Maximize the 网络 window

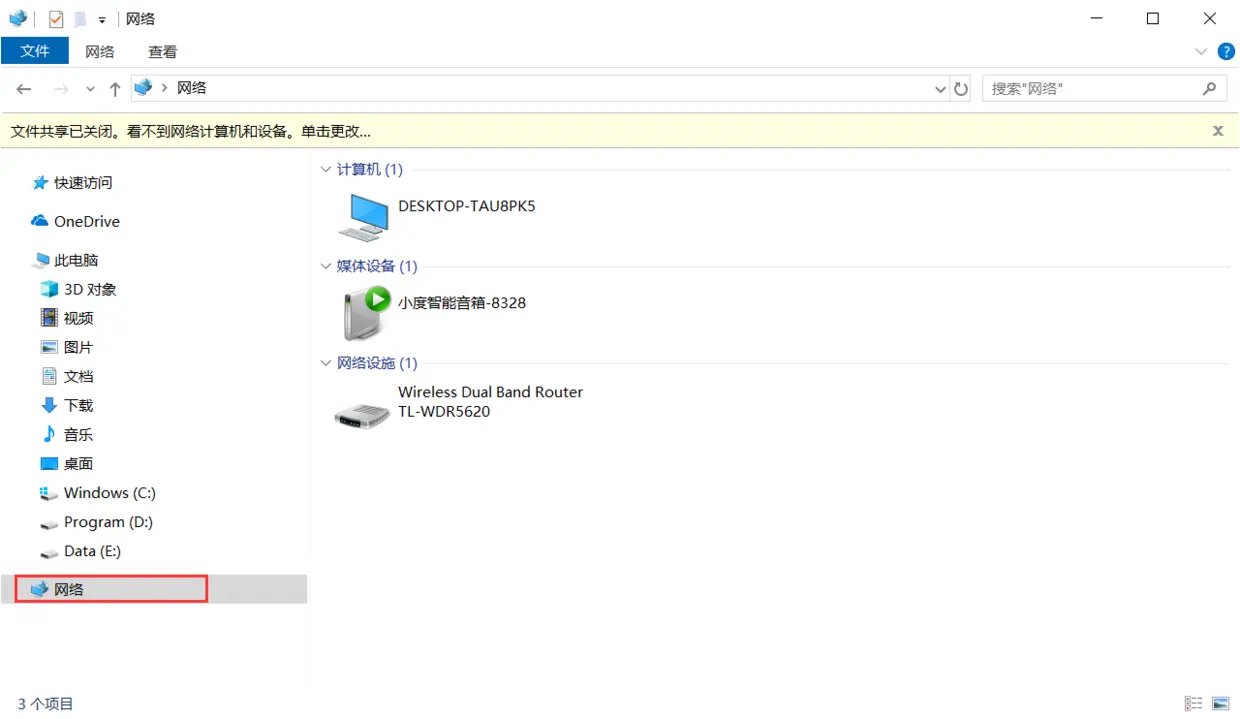click(1153, 19)
